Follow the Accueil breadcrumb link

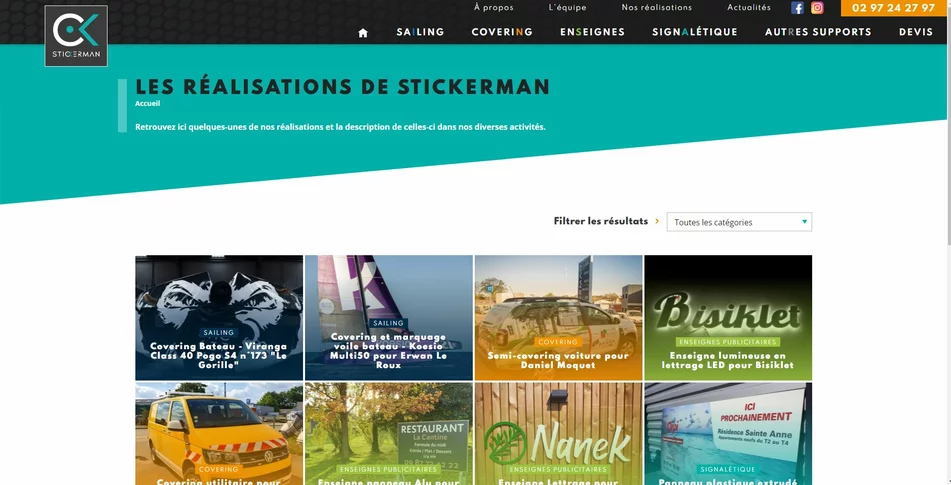point(147,104)
